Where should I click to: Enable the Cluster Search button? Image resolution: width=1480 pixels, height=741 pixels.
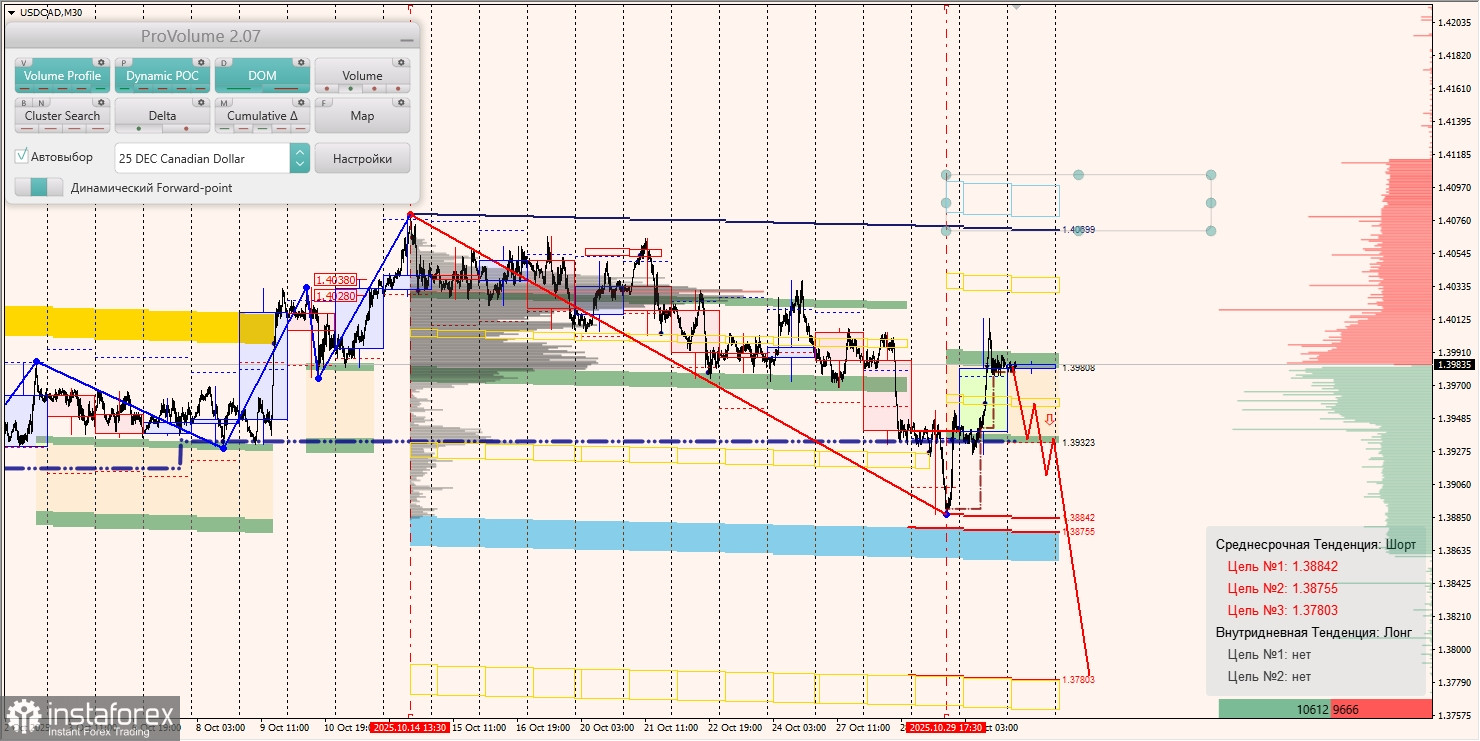62,116
